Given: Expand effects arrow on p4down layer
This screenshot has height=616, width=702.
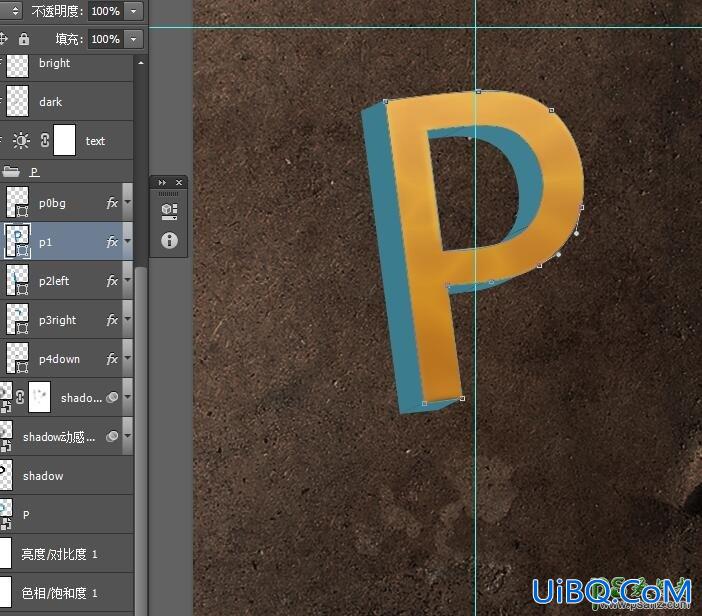Looking at the screenshot, I should click(x=128, y=358).
